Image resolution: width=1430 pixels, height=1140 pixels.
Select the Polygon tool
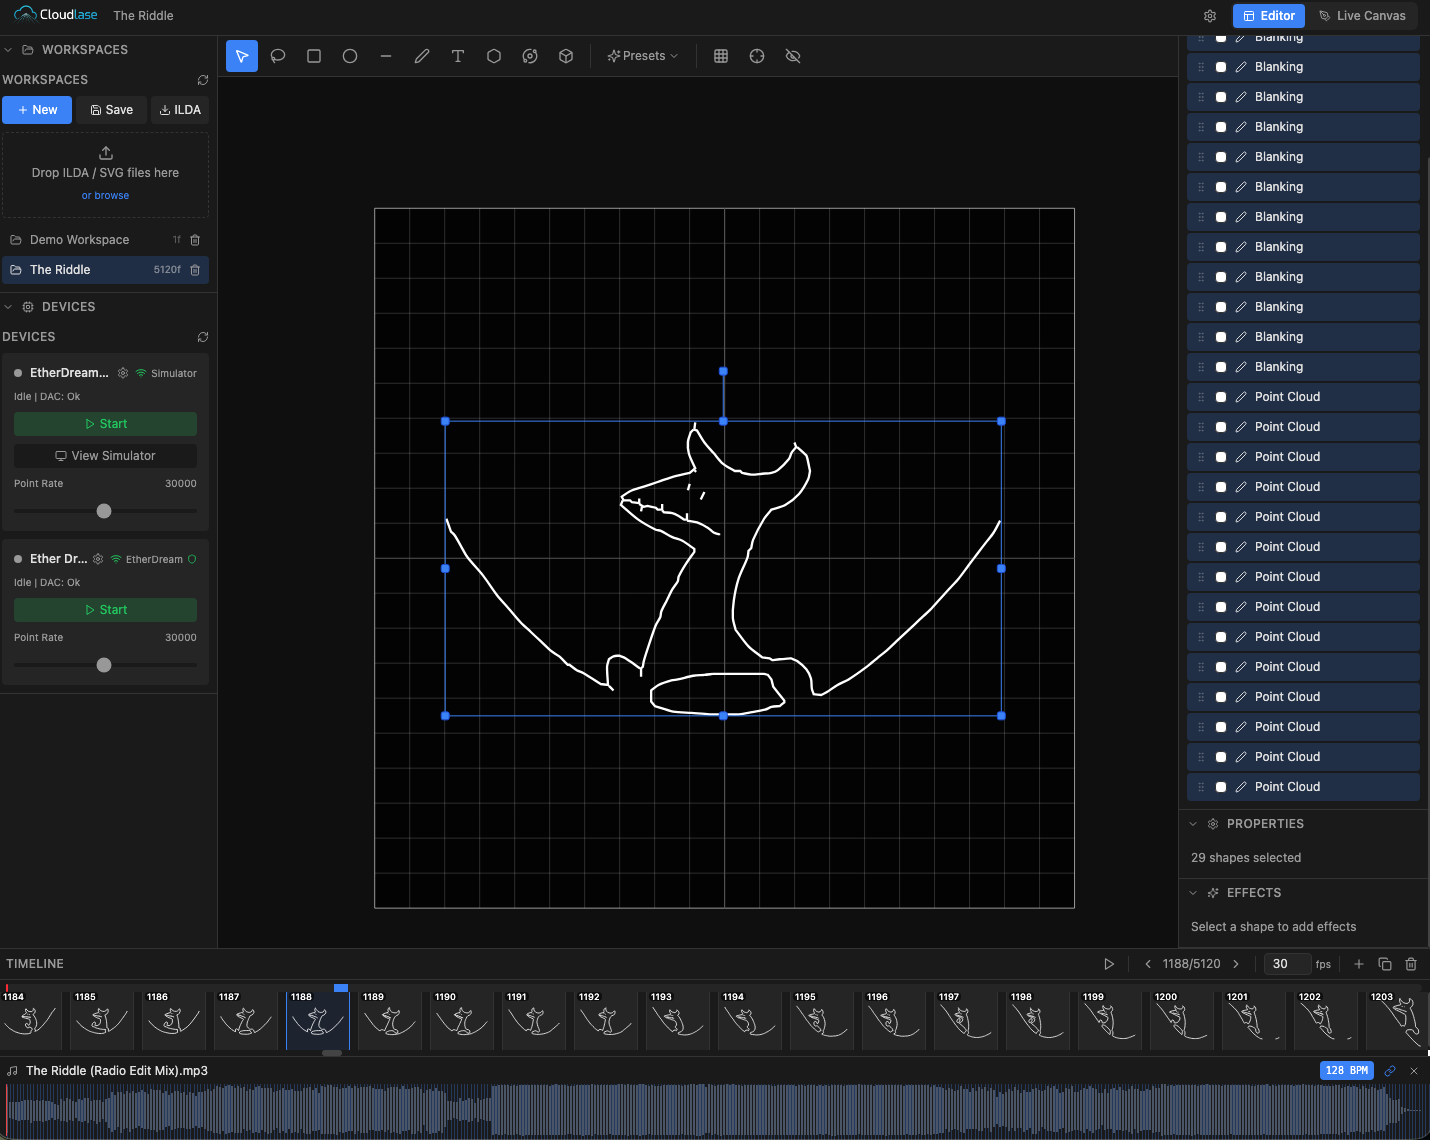tap(493, 56)
